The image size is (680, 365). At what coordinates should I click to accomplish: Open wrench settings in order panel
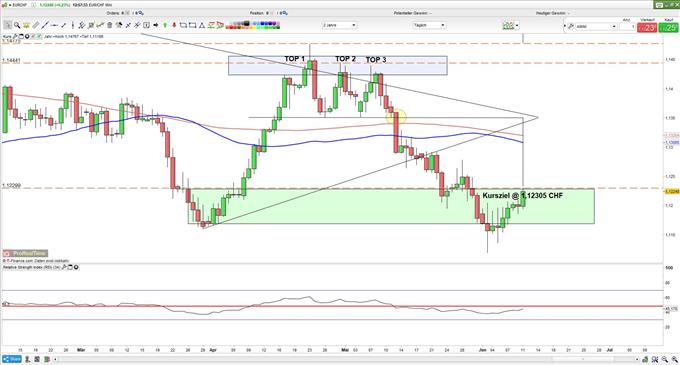coord(571,26)
